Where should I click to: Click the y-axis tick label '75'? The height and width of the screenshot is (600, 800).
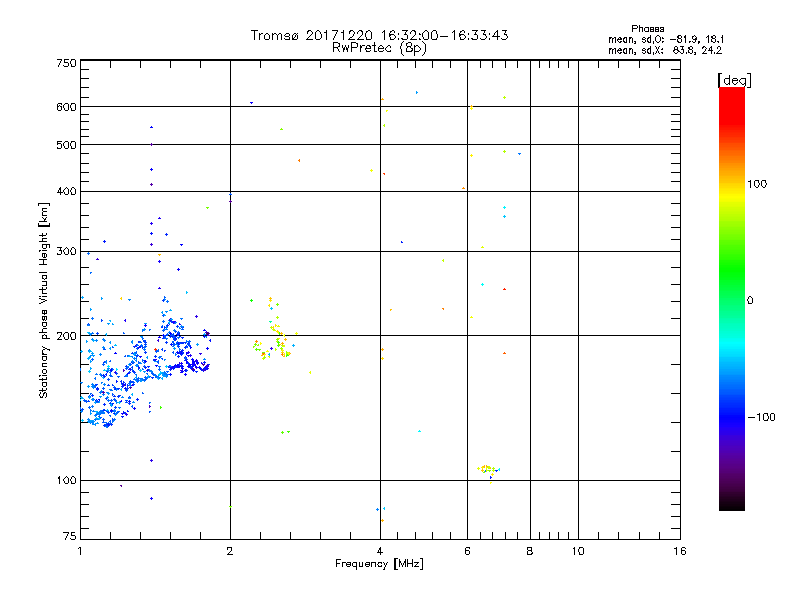[x=70, y=536]
